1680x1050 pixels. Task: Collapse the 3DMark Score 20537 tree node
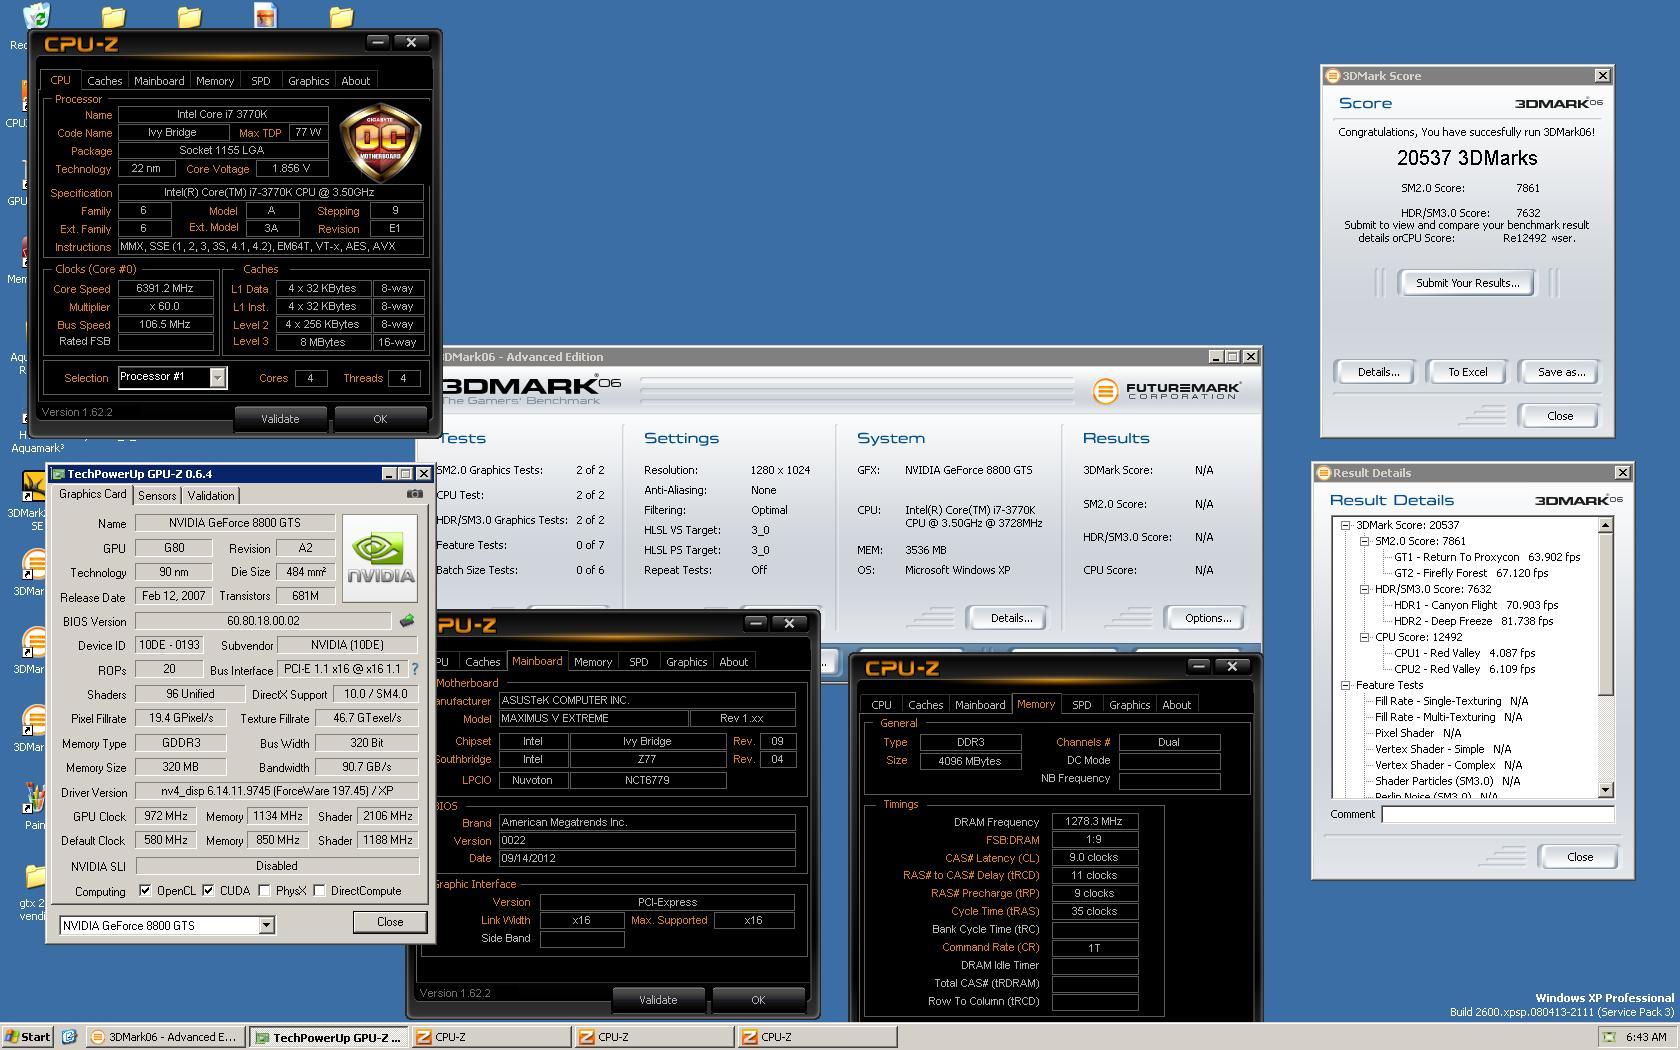1346,525
